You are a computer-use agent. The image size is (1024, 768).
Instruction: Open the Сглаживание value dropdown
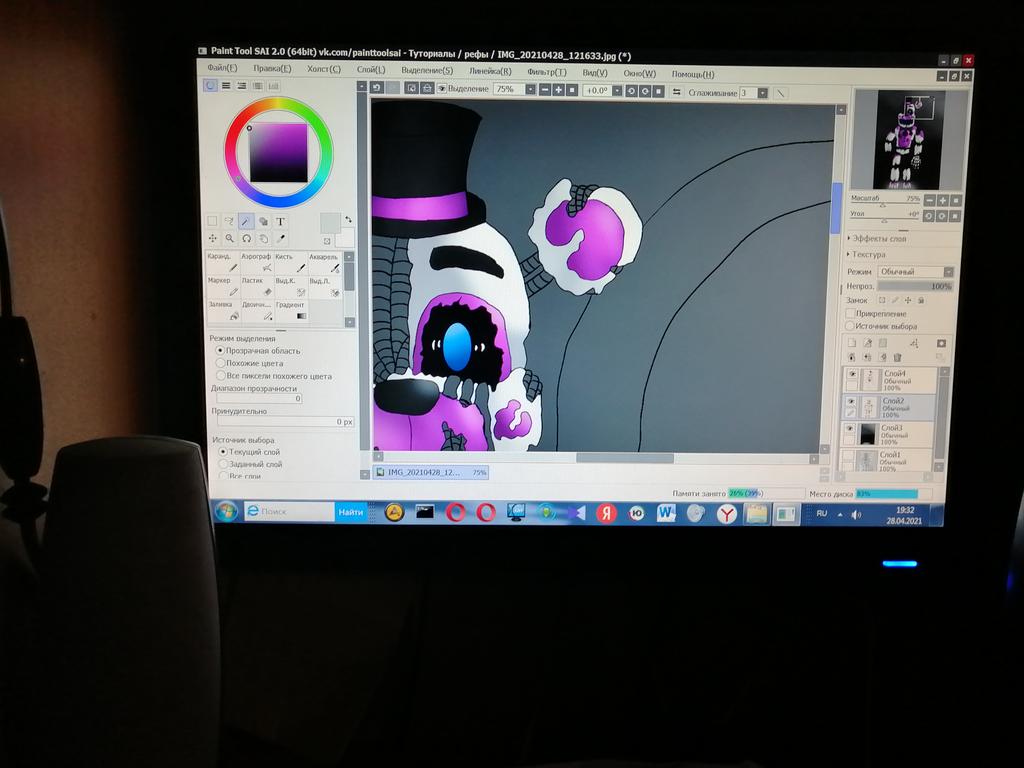(762, 93)
